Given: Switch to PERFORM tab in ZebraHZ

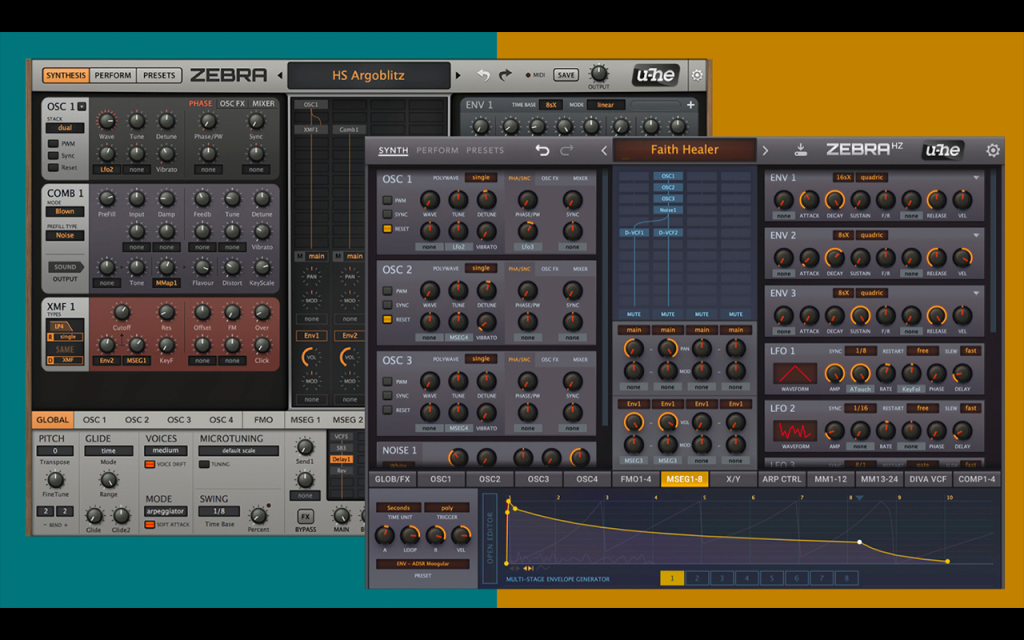Looking at the screenshot, I should (x=437, y=150).
